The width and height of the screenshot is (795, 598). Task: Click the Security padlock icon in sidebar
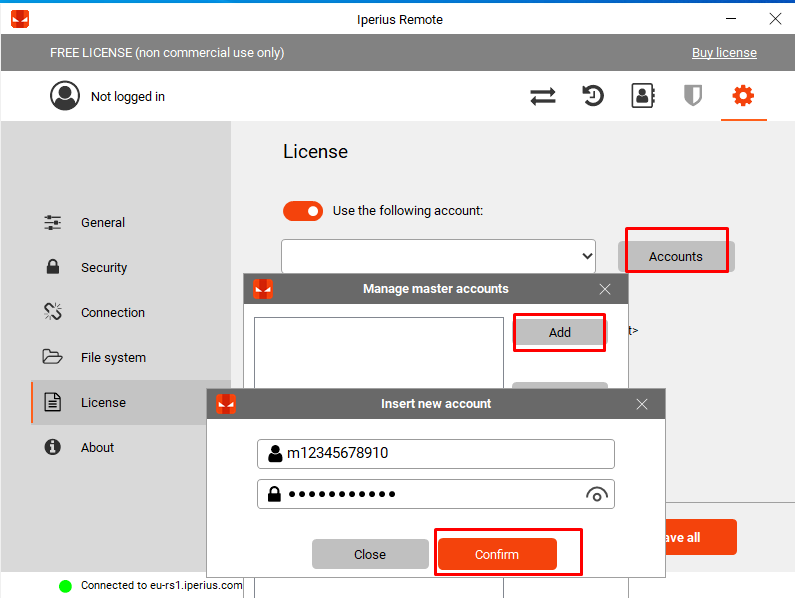(x=53, y=267)
